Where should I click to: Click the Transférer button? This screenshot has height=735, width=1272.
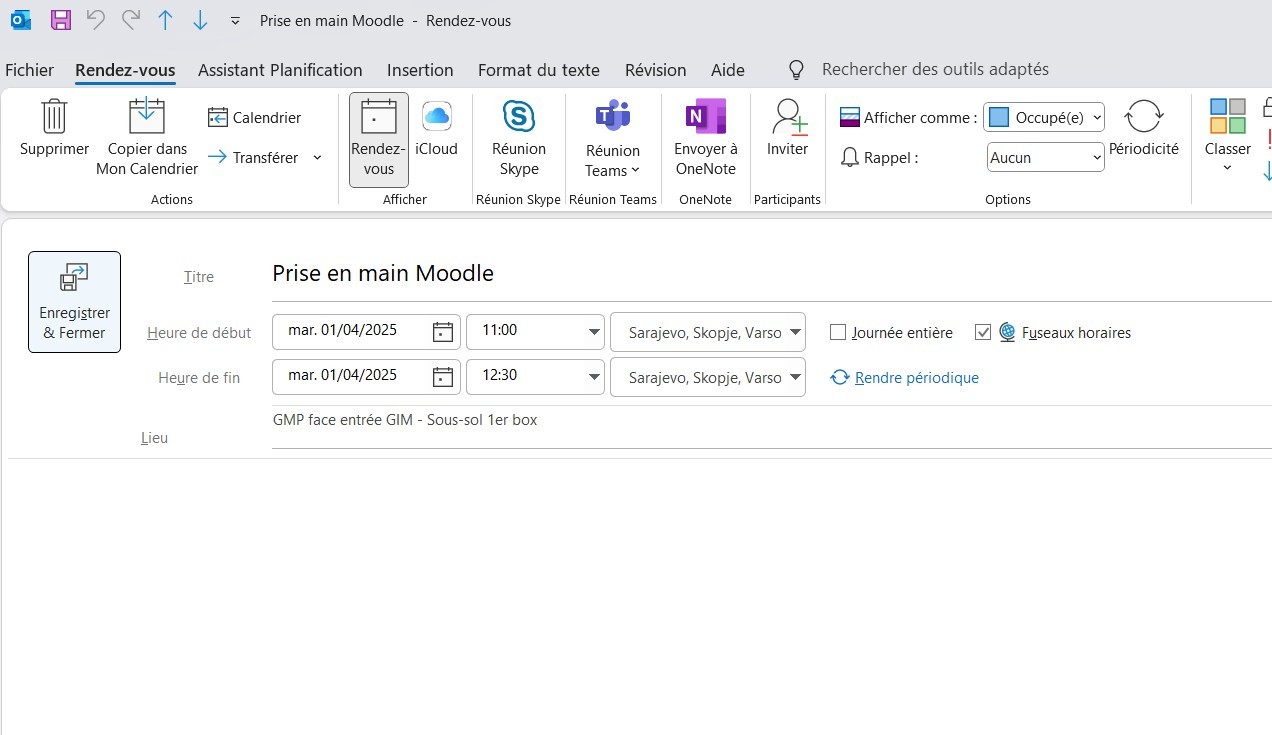pyautogui.click(x=254, y=157)
